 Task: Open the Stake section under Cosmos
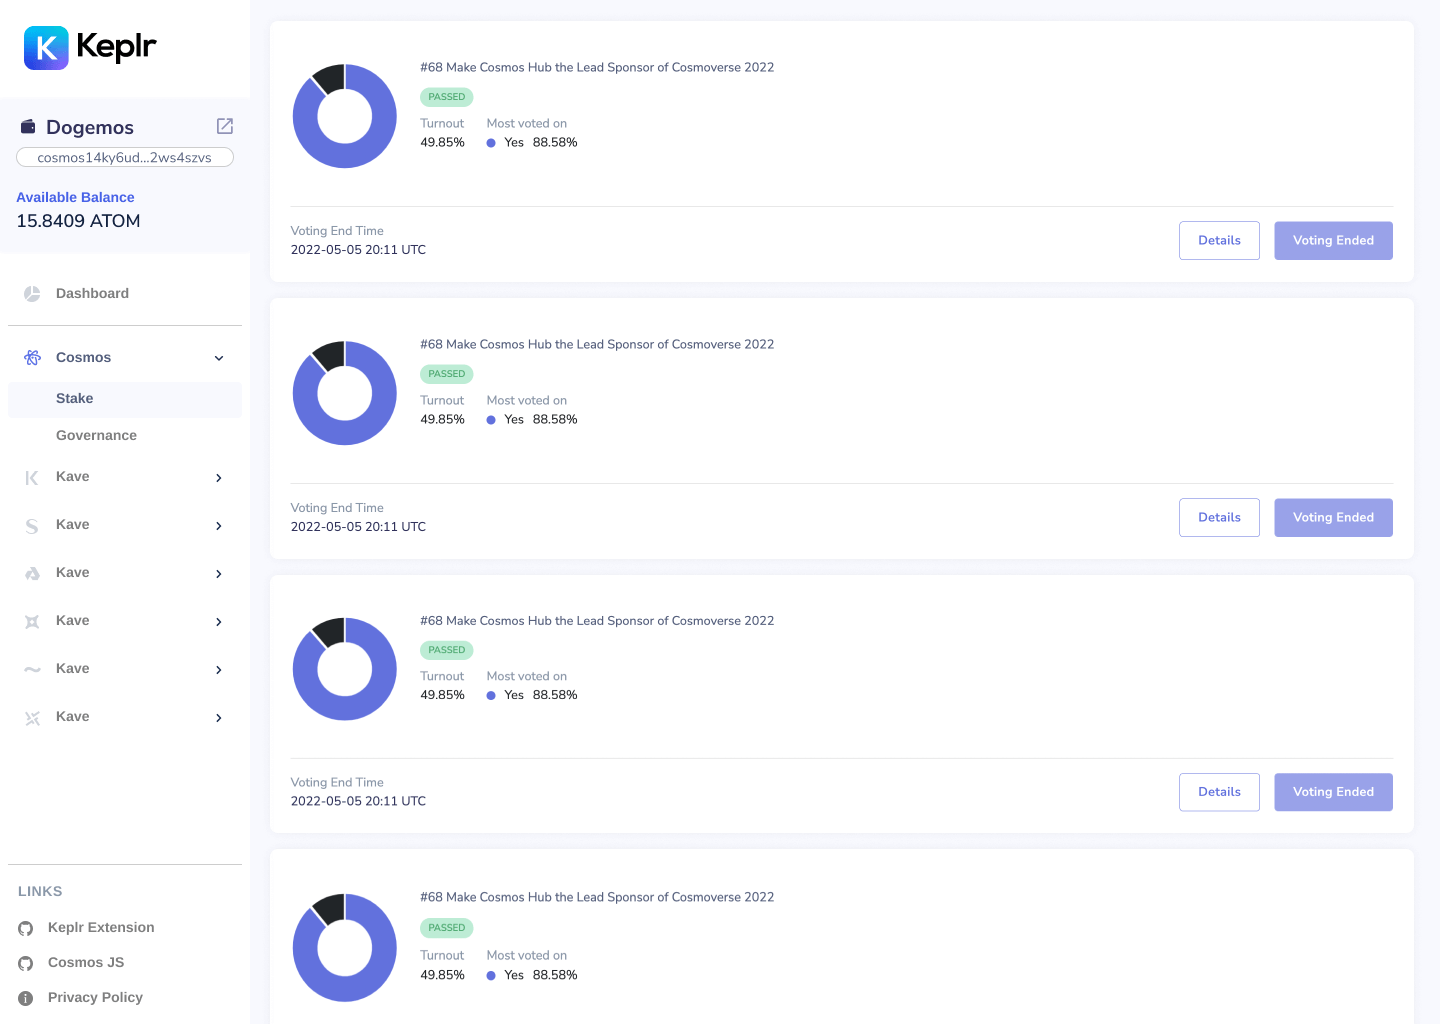(x=74, y=398)
